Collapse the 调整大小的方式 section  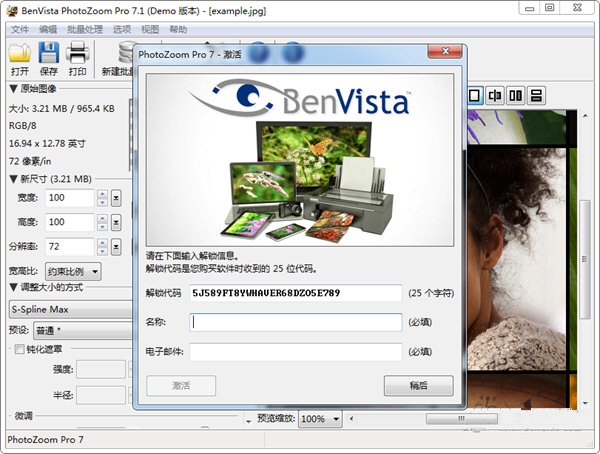pyautogui.click(x=13, y=287)
